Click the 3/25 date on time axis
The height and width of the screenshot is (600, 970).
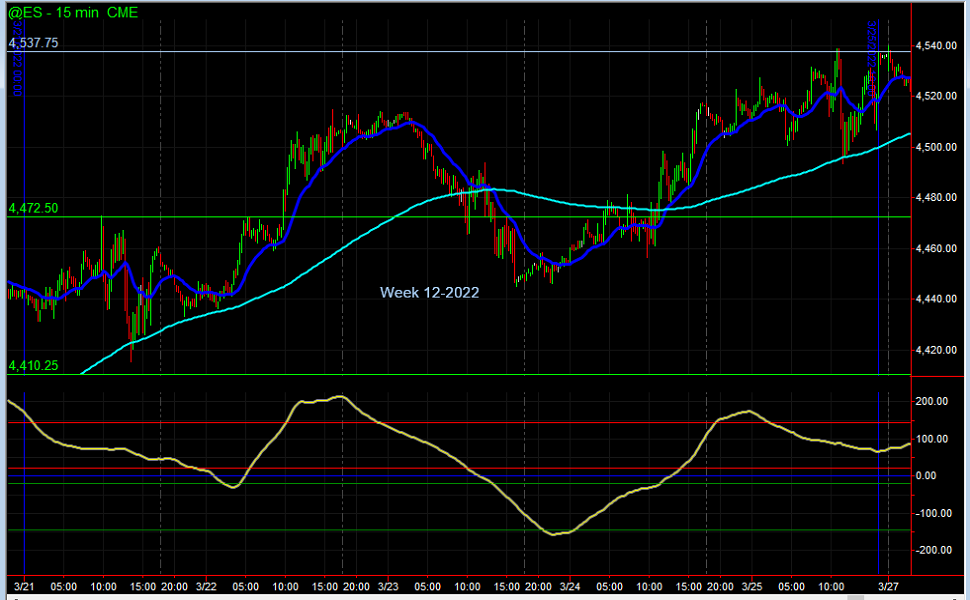[x=752, y=586]
